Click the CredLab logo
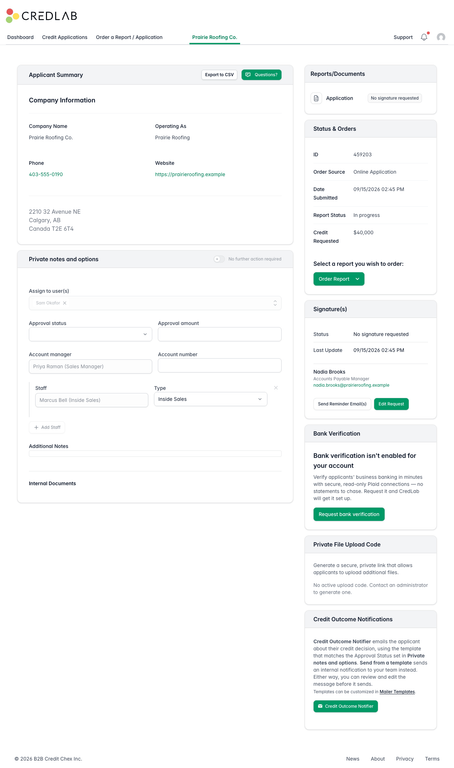Screen dimensions: 454x768 point(42,16)
